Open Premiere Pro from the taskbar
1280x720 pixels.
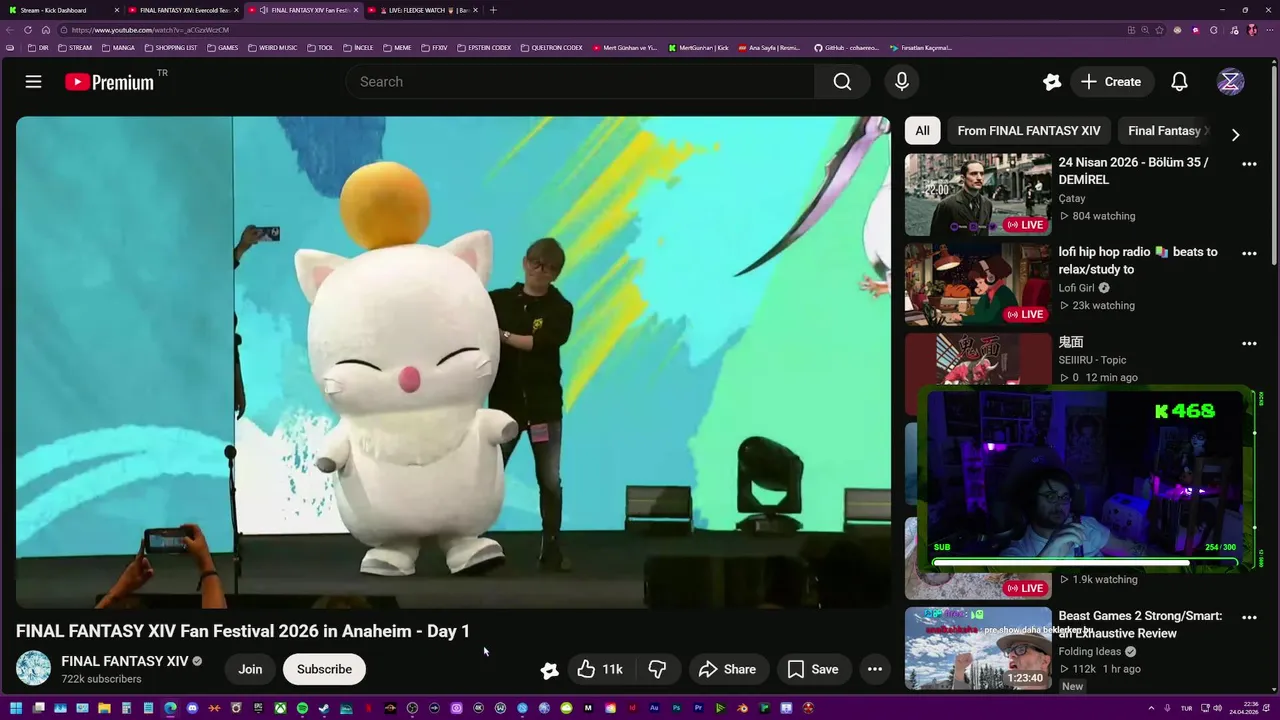698,708
